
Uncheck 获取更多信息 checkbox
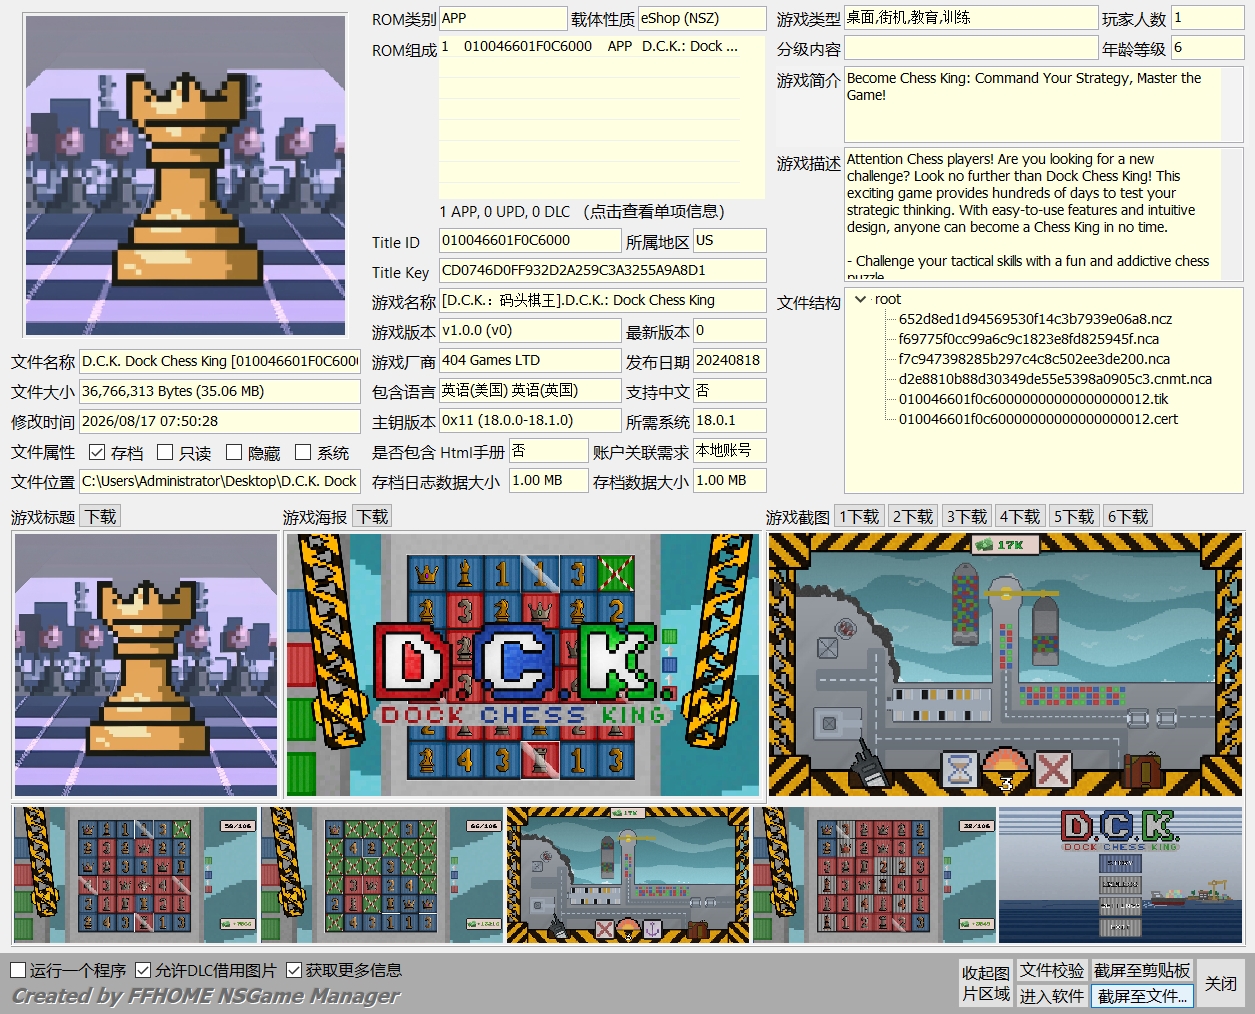(294, 970)
